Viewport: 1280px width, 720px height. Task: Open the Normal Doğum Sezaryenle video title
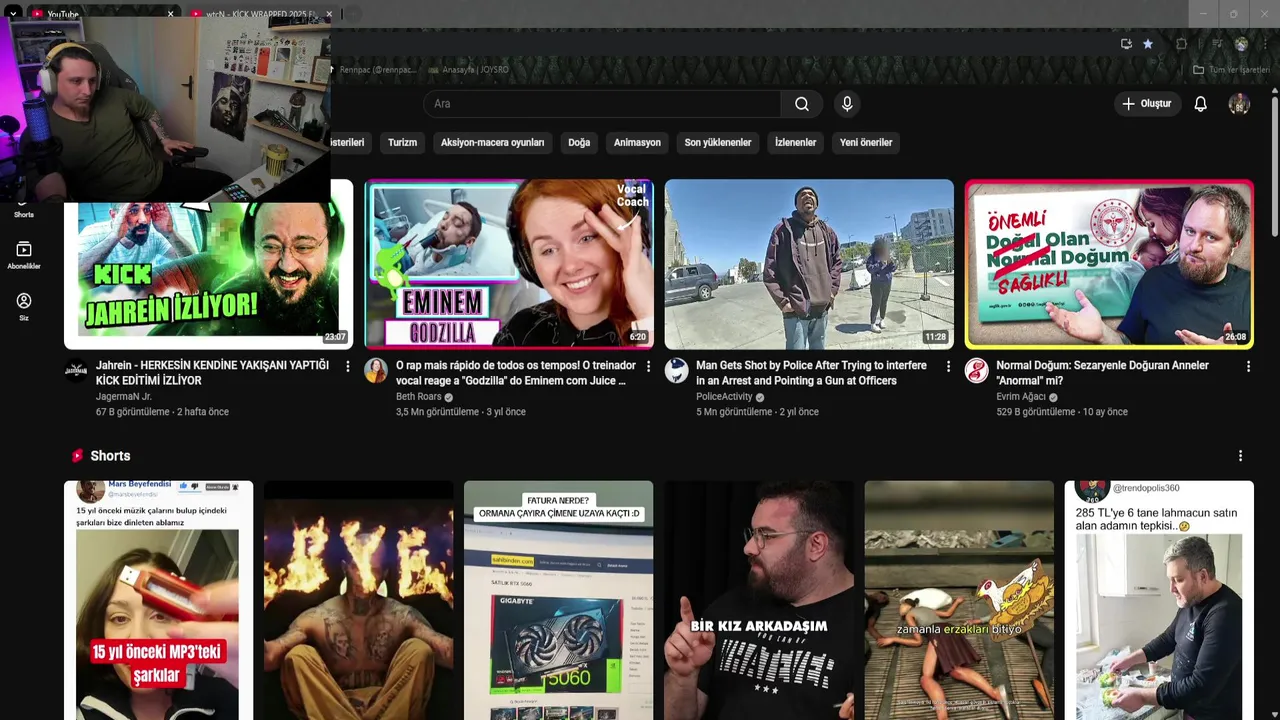tap(1102, 373)
